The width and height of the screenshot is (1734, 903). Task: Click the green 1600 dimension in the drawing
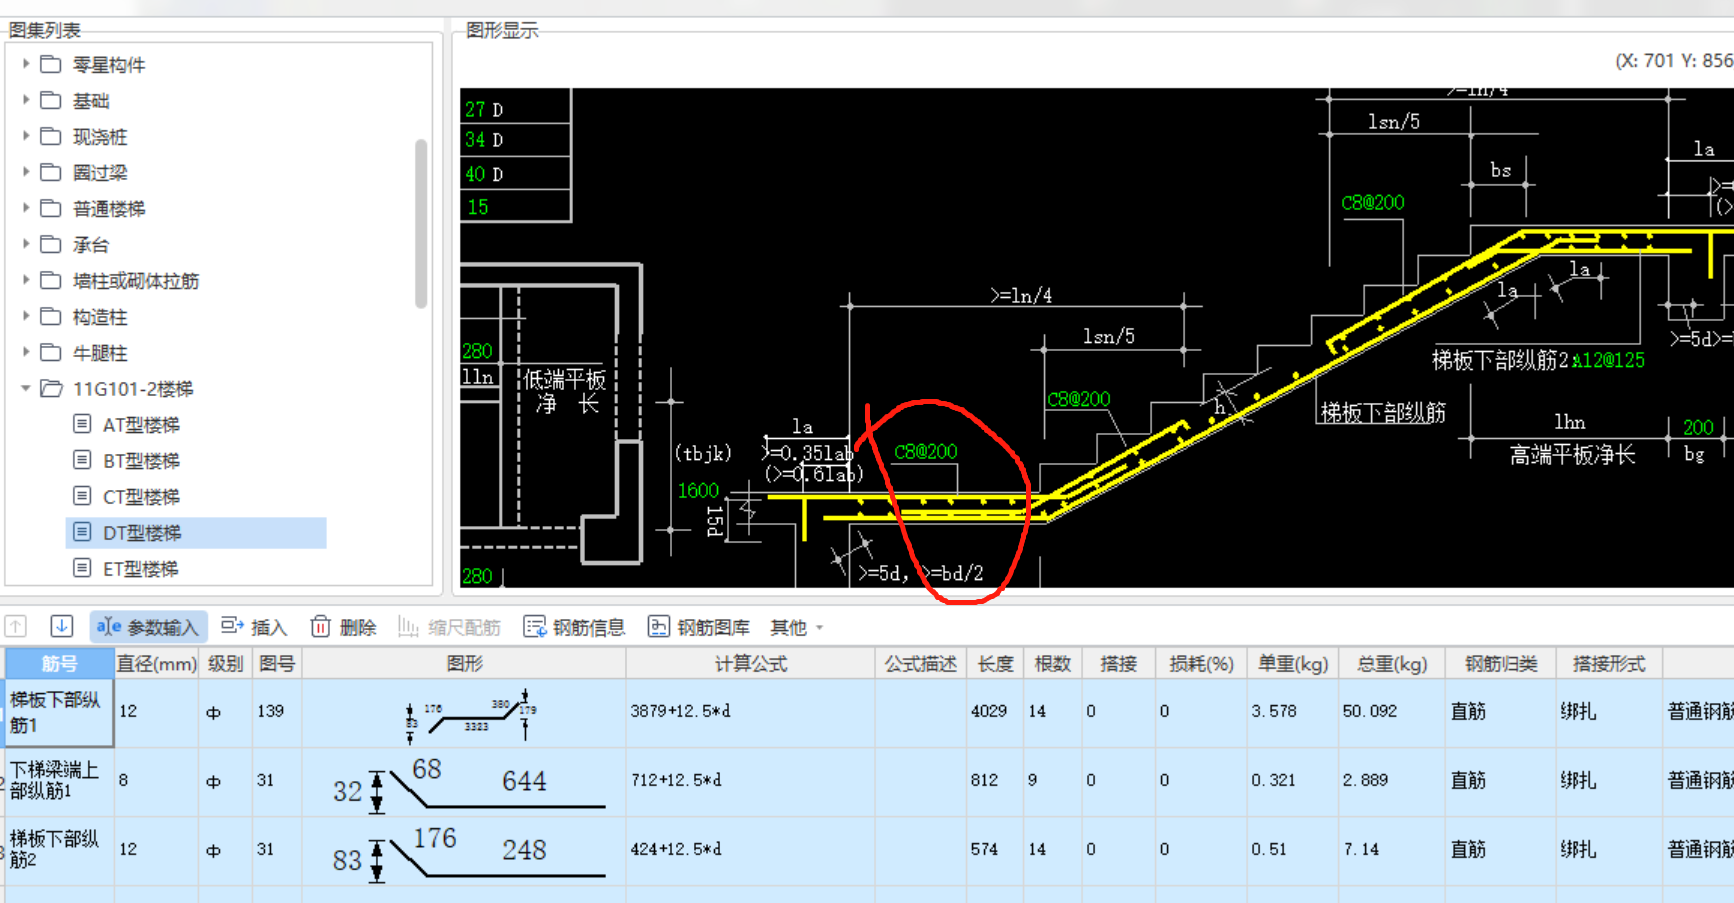click(x=698, y=490)
